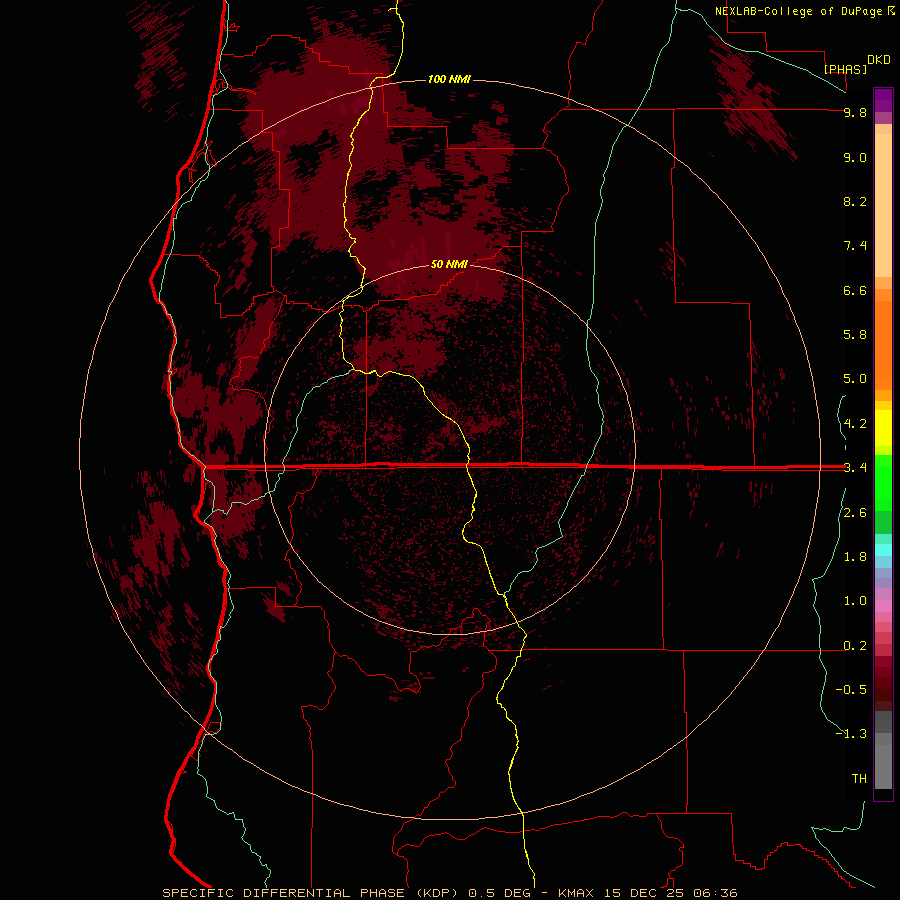
Task: Click the 100 NMI range ring label
Action: (x=449, y=79)
